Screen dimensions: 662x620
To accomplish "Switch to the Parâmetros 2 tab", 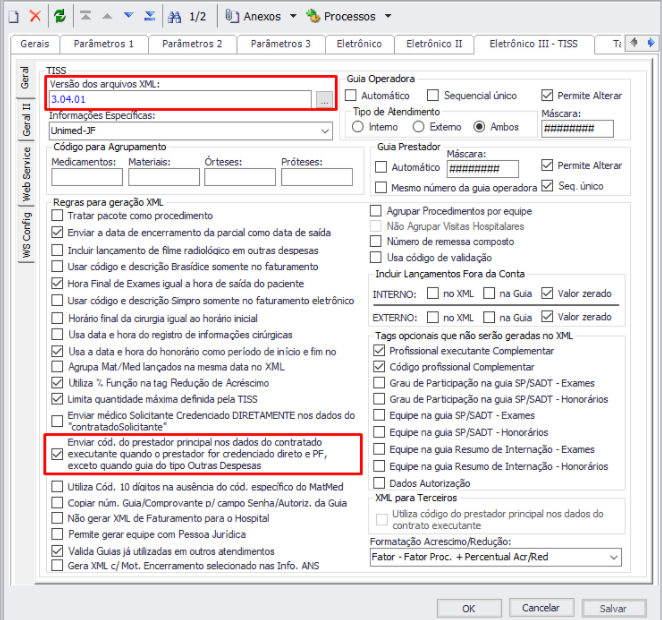I will 192,44.
